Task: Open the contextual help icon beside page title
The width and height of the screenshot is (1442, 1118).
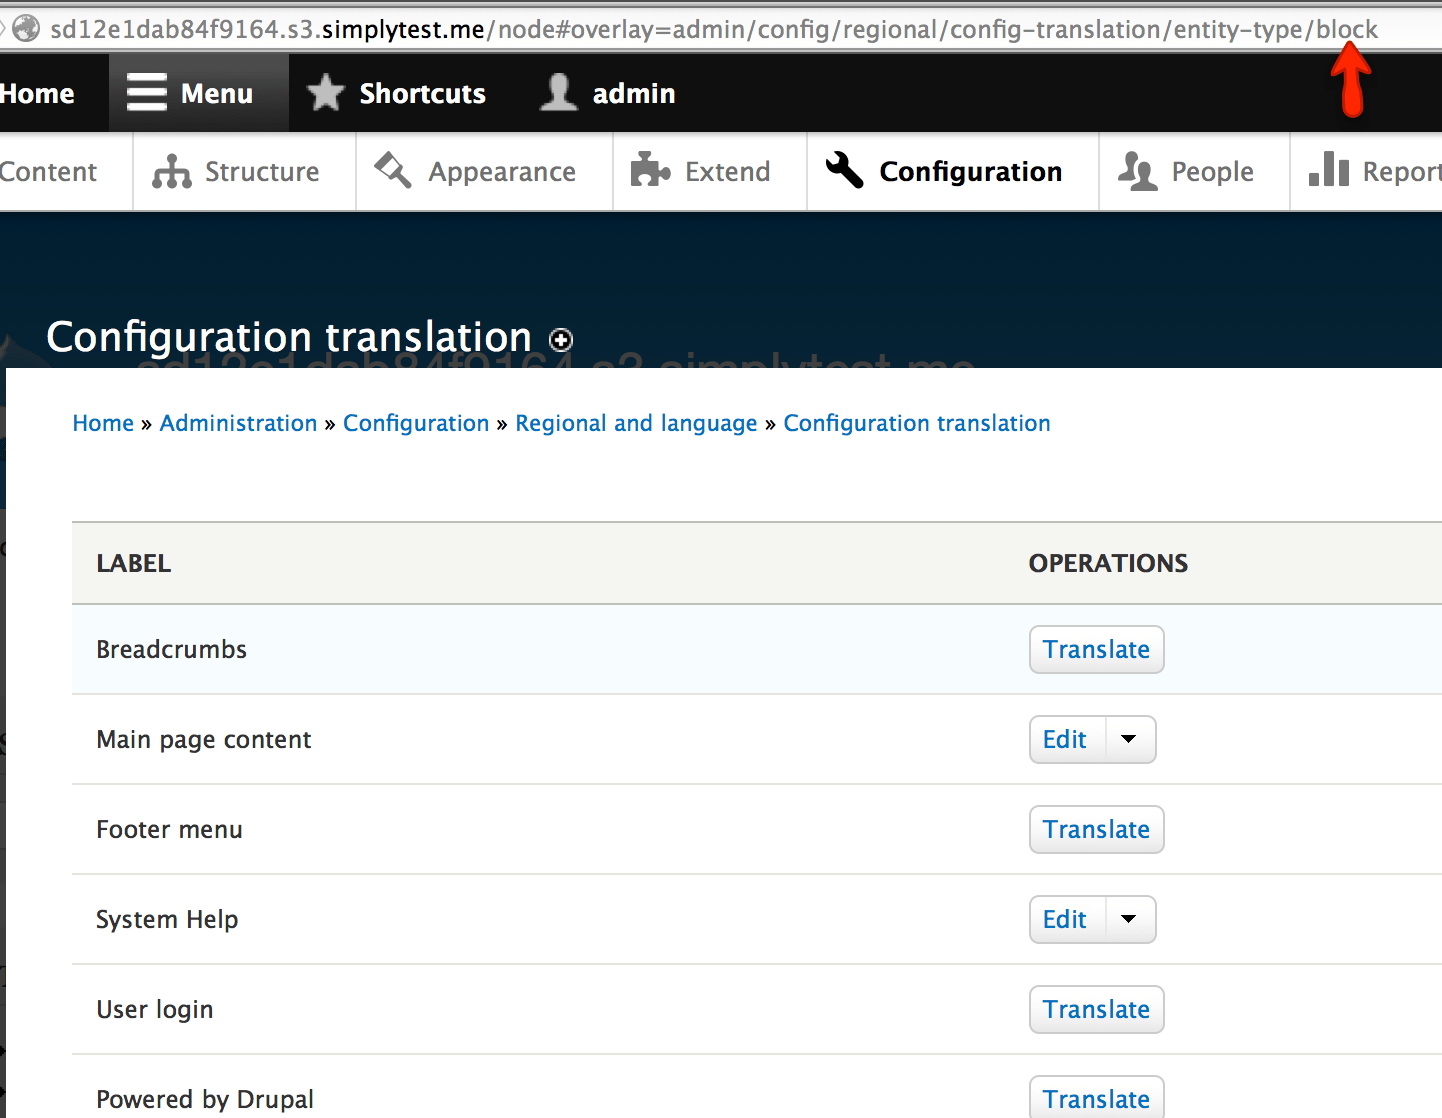Action: point(561,341)
